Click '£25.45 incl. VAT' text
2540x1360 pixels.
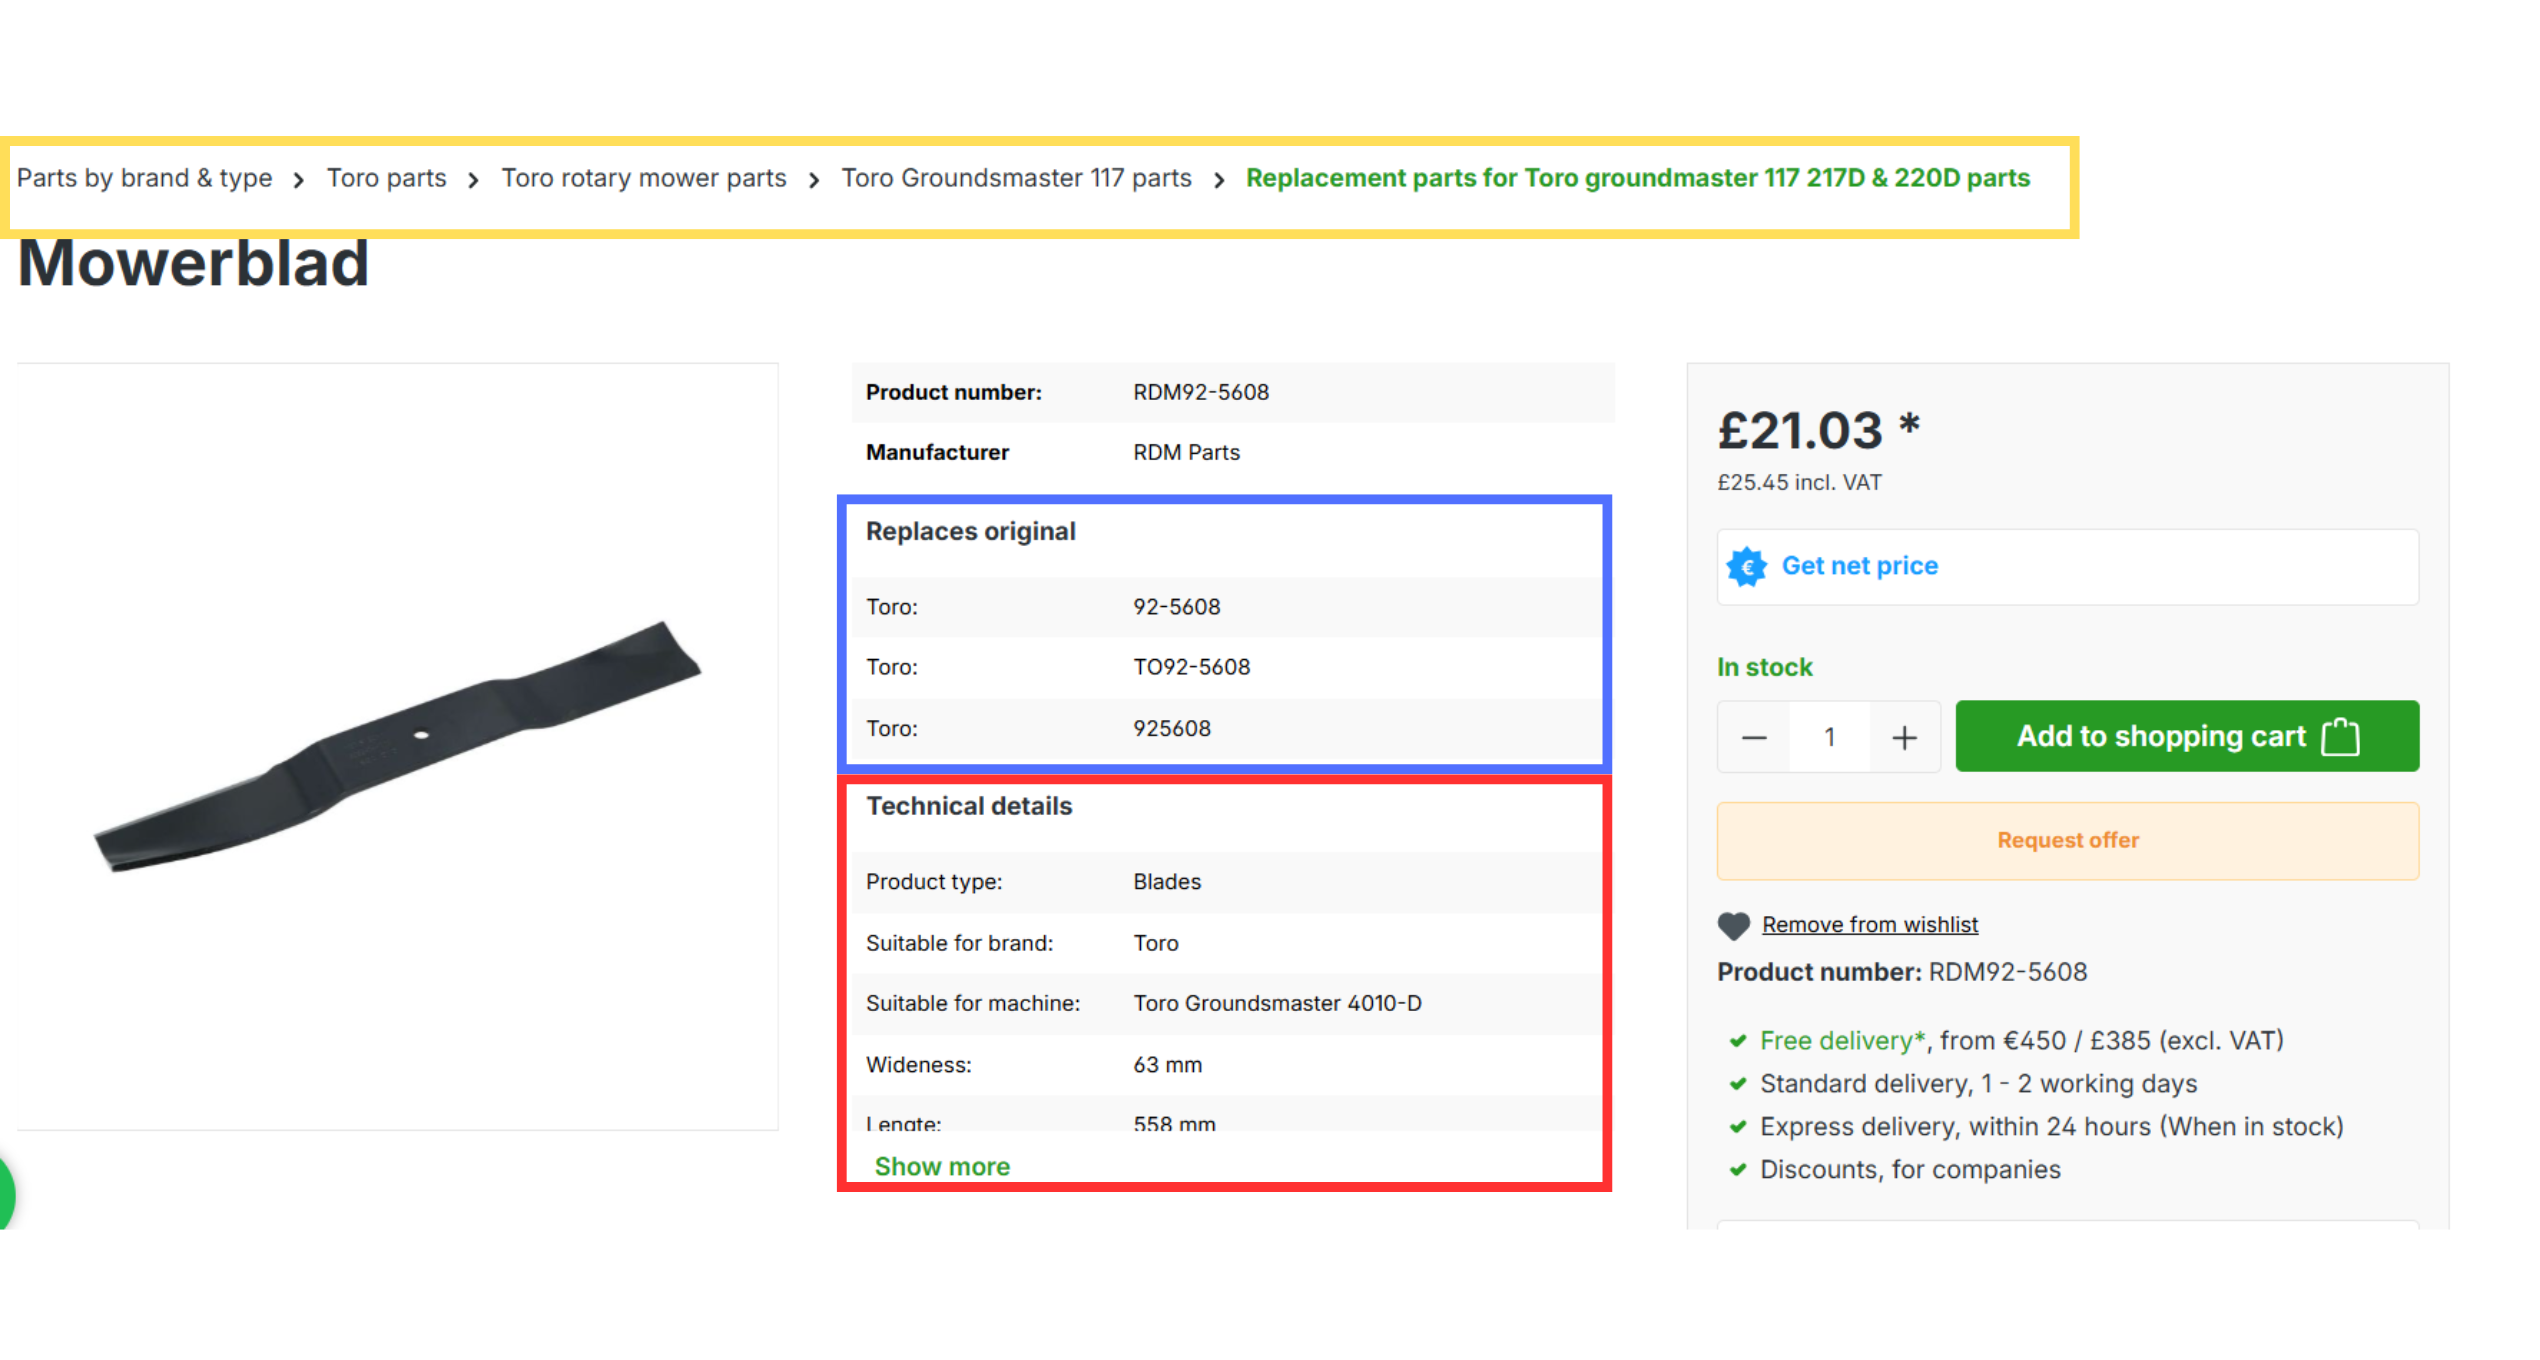point(1799,483)
